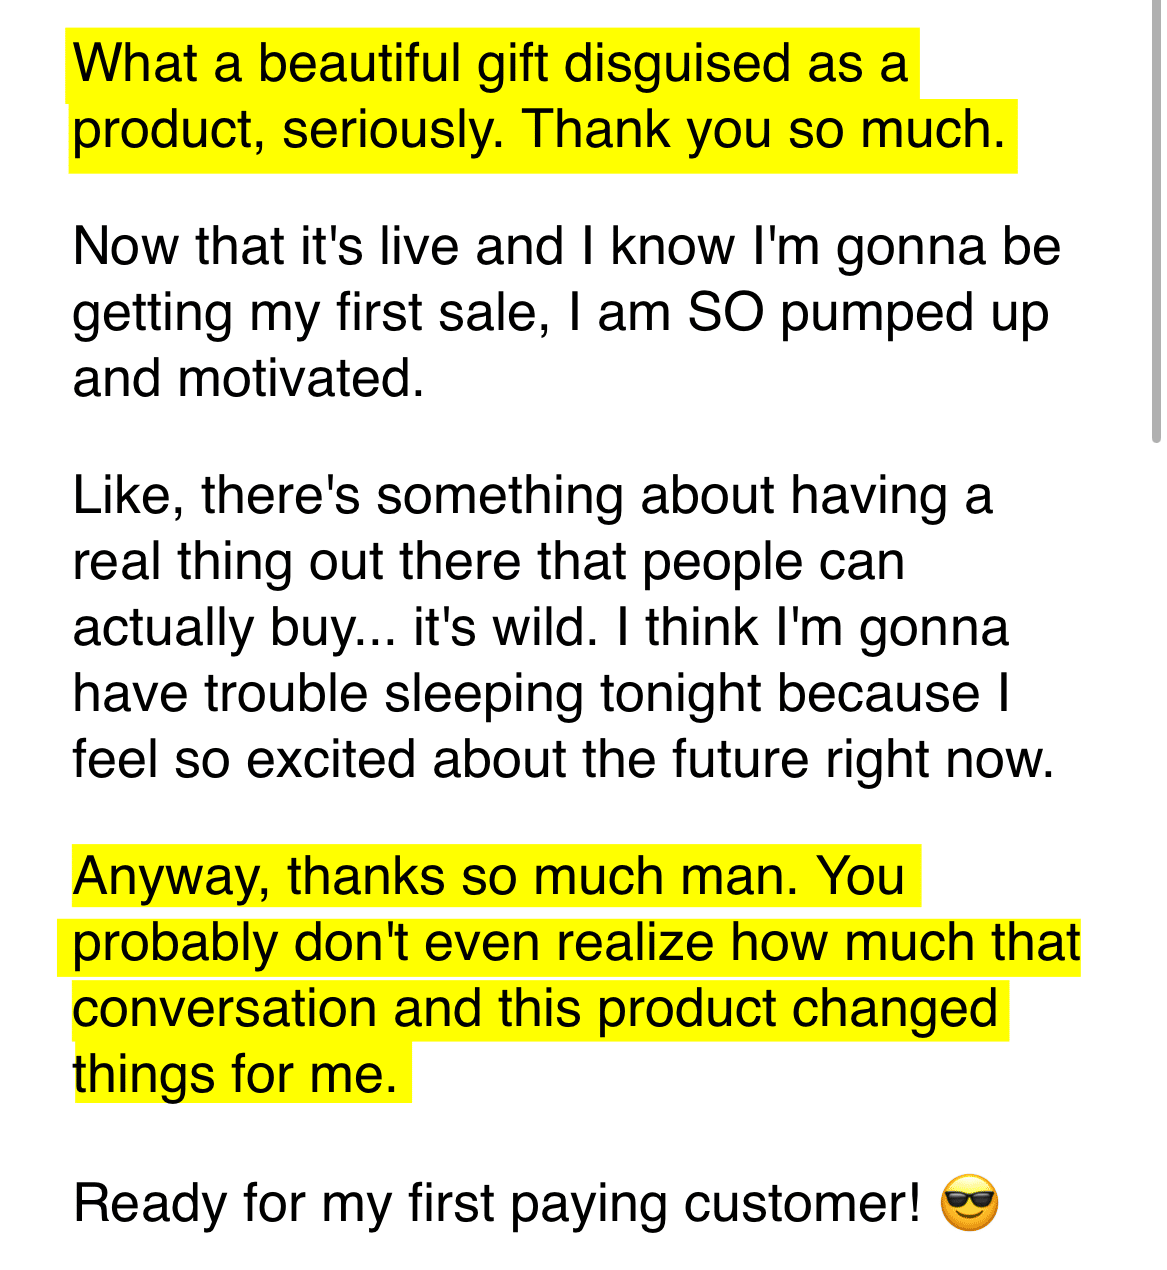This screenshot has height=1270, width=1167.
Task: Click 'Ready for my first paying customer!'
Action: 497,1203
